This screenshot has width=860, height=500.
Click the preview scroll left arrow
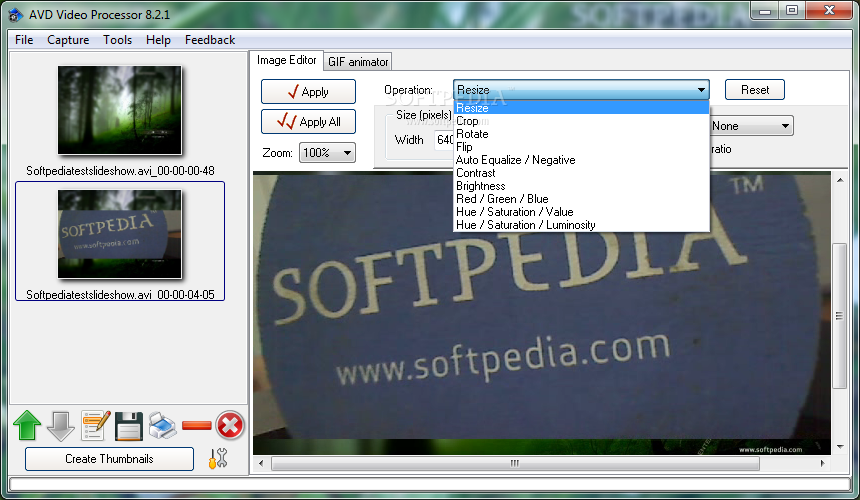click(261, 463)
